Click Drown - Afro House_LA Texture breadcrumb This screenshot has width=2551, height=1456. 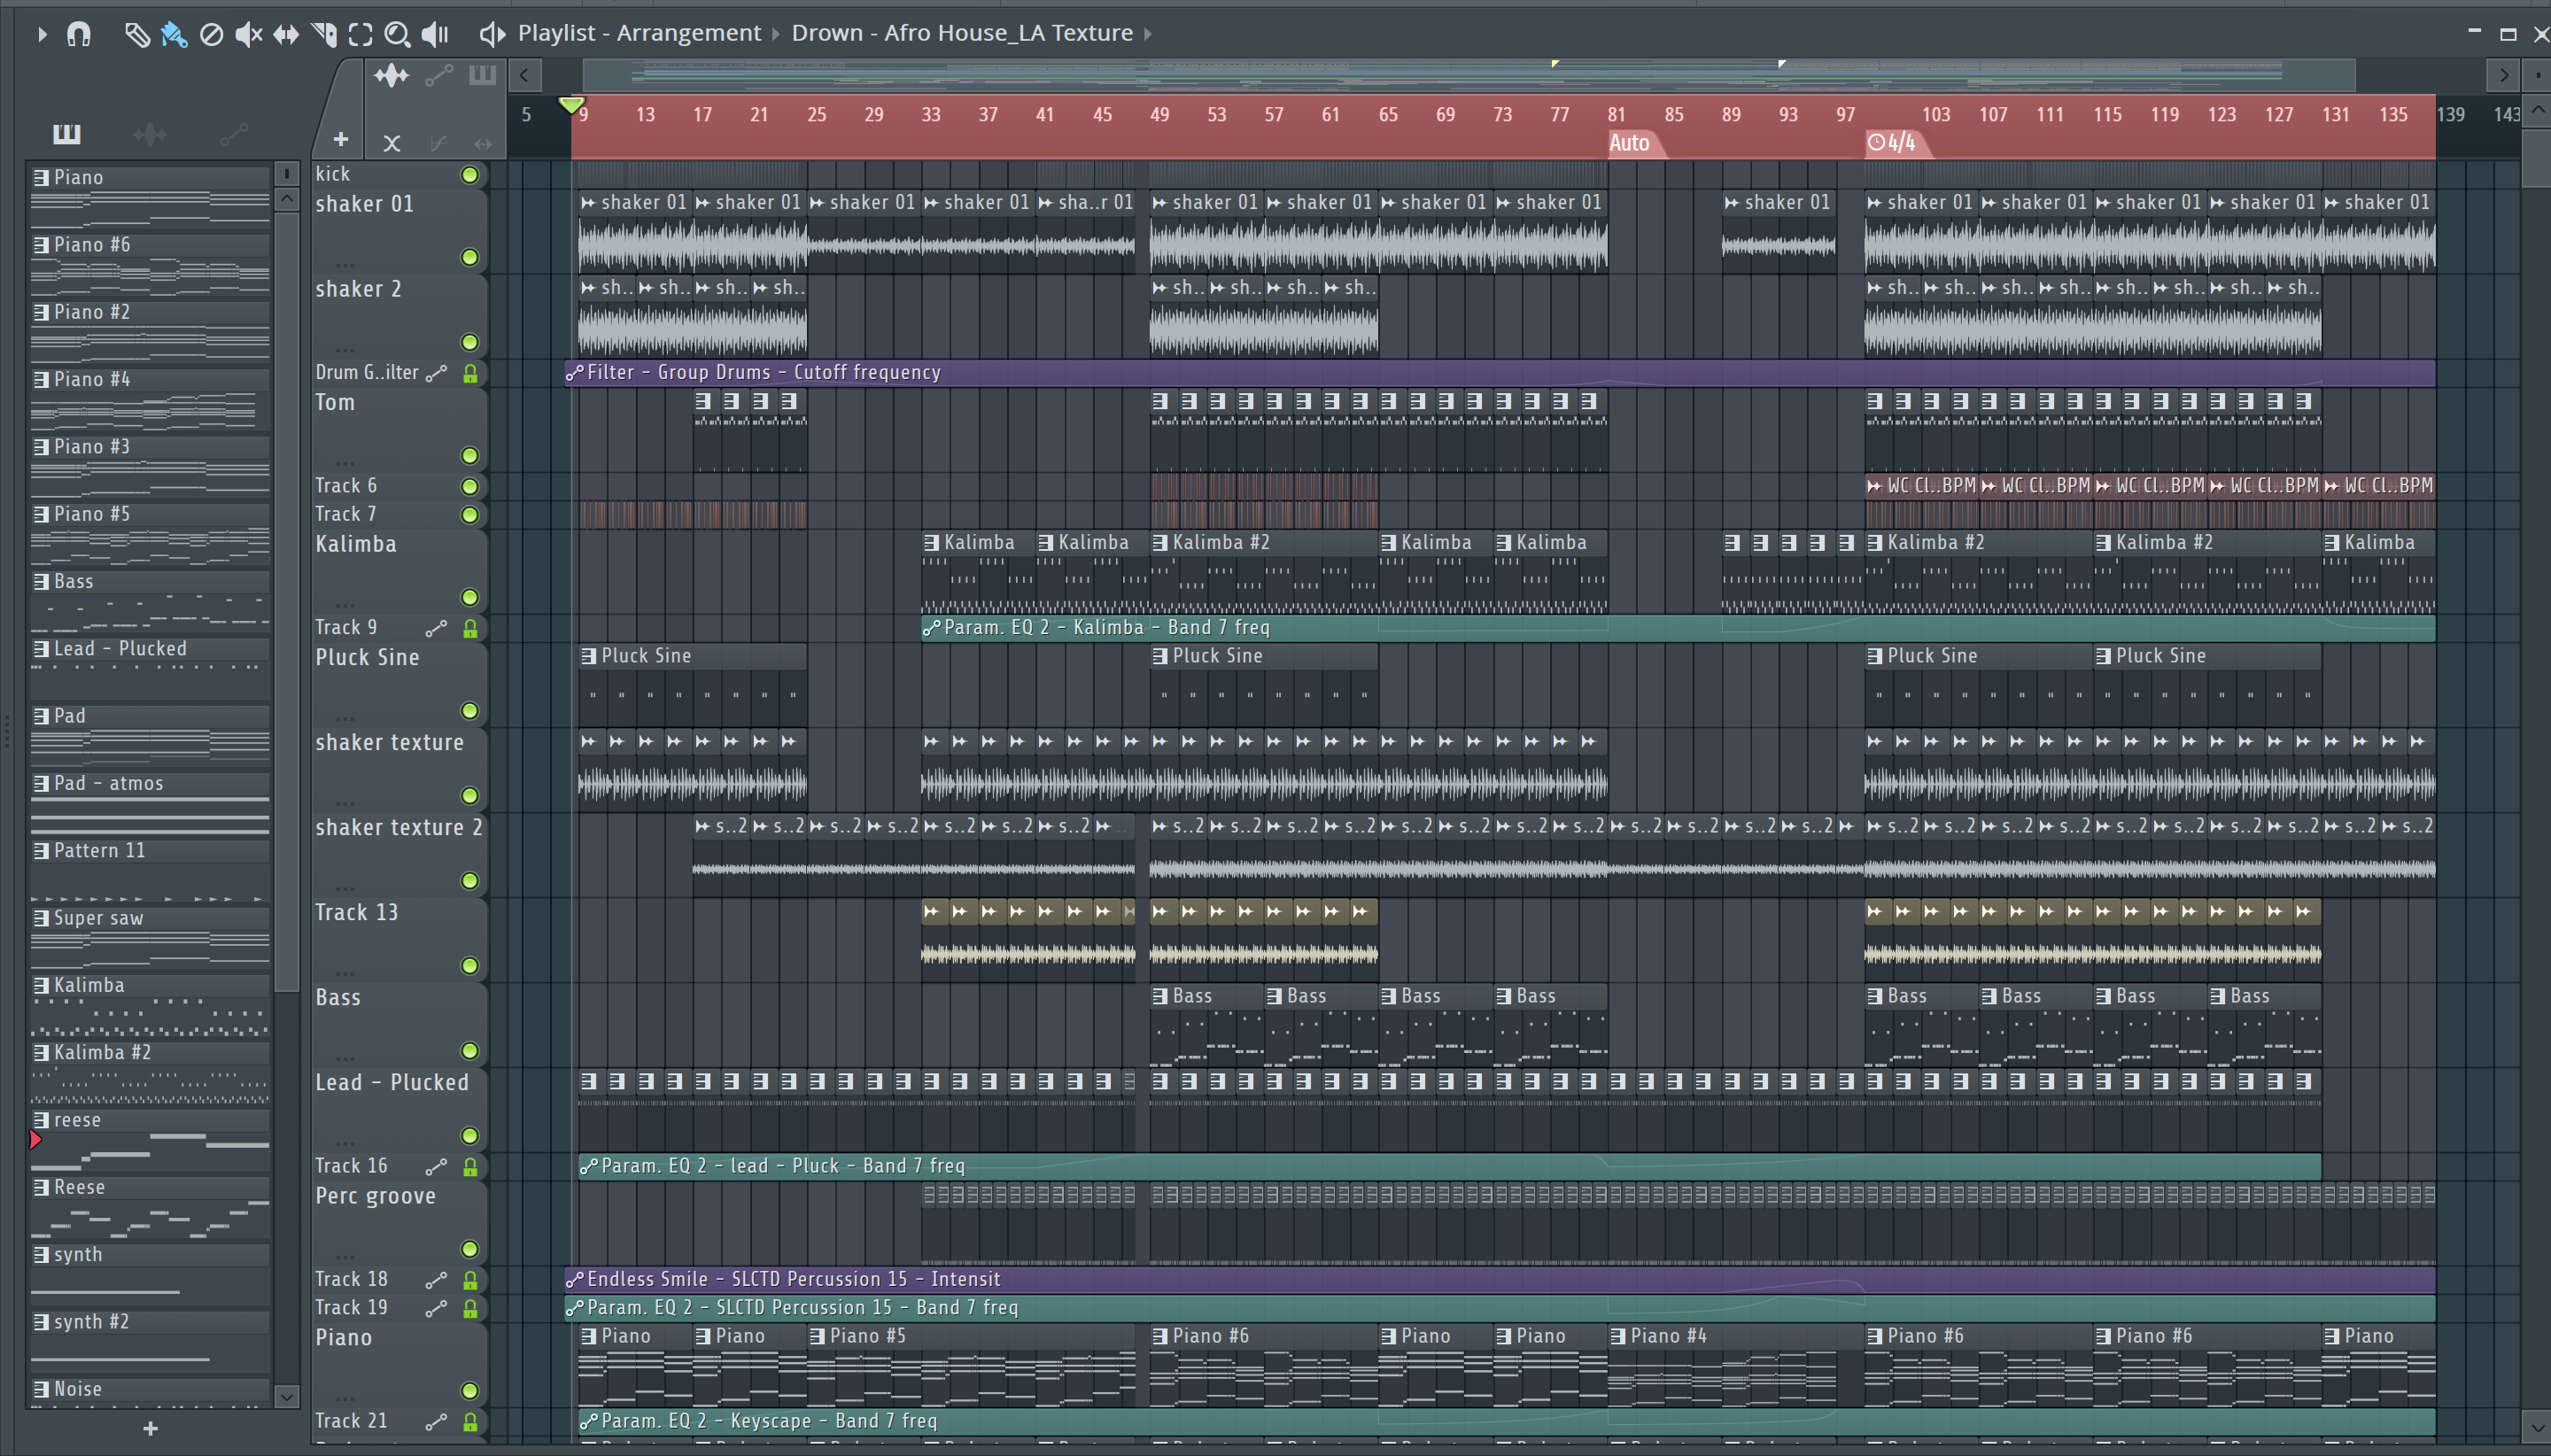[962, 33]
